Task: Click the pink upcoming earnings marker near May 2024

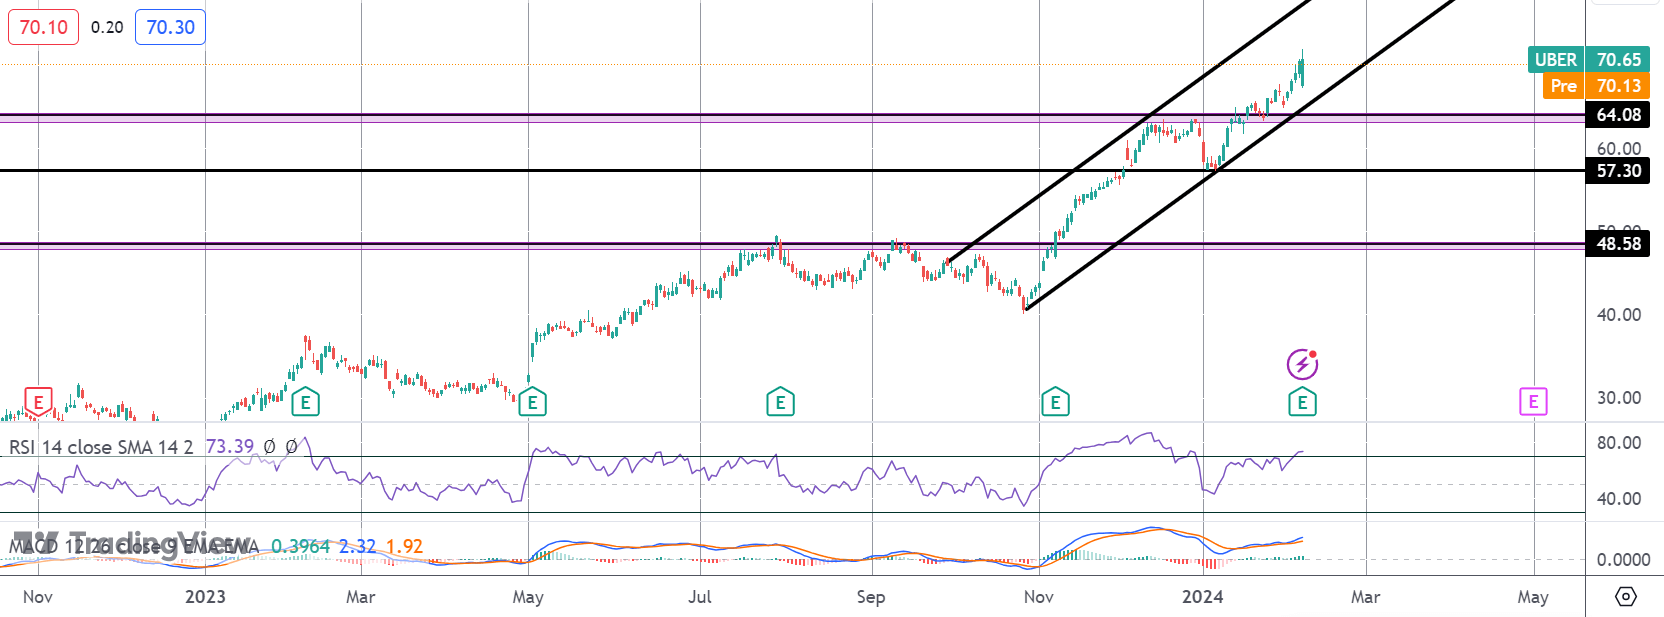Action: point(1533,402)
